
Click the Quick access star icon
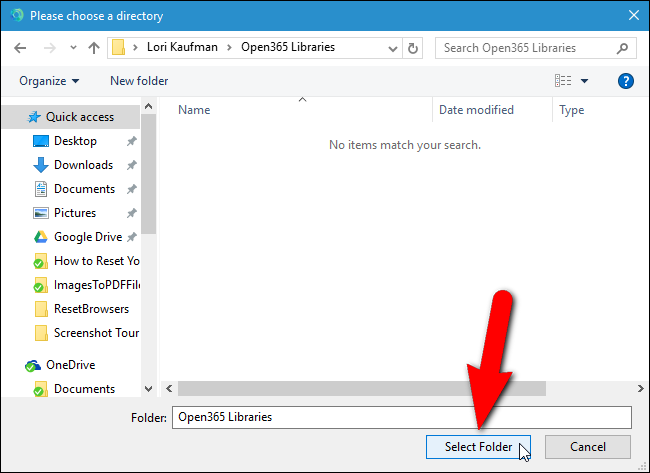(x=34, y=117)
